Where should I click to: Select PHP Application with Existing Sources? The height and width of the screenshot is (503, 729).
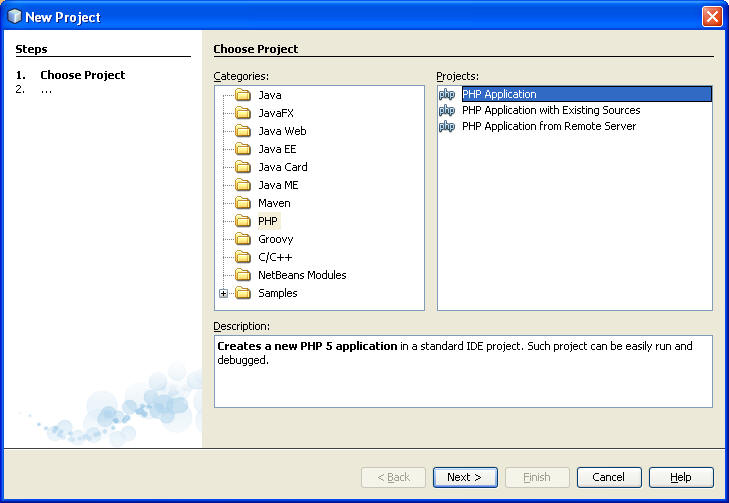point(551,110)
